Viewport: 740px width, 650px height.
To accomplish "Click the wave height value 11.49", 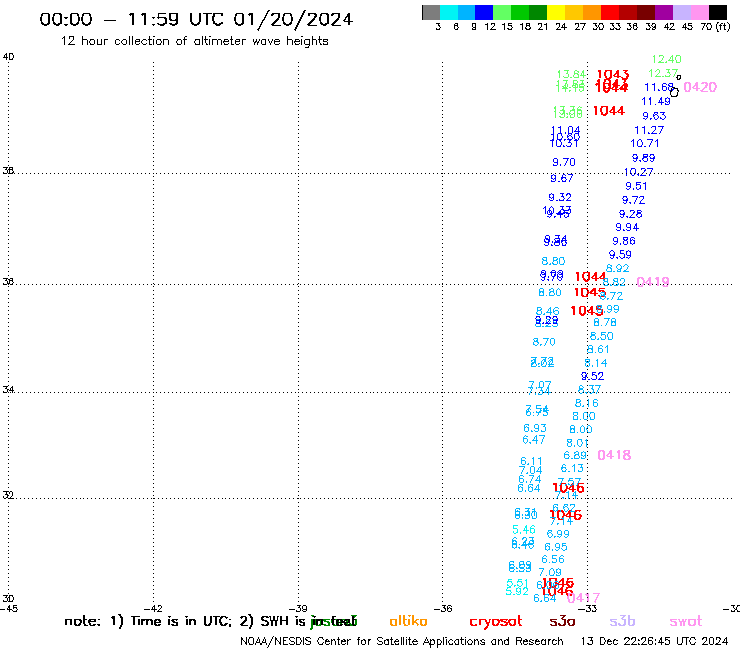I will point(656,101).
